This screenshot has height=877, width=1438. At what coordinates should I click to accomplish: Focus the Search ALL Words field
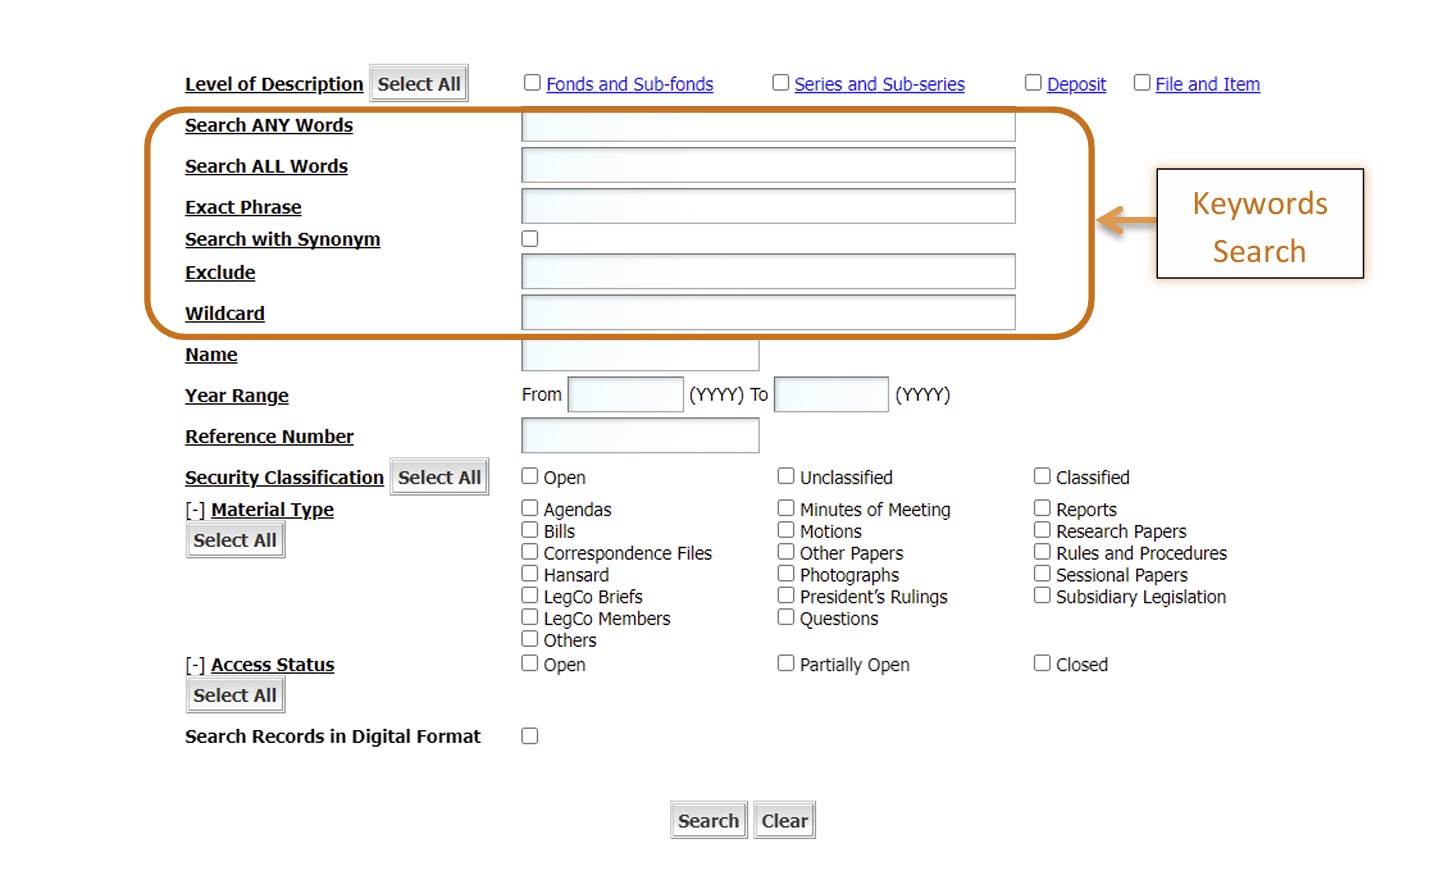pyautogui.click(x=768, y=165)
